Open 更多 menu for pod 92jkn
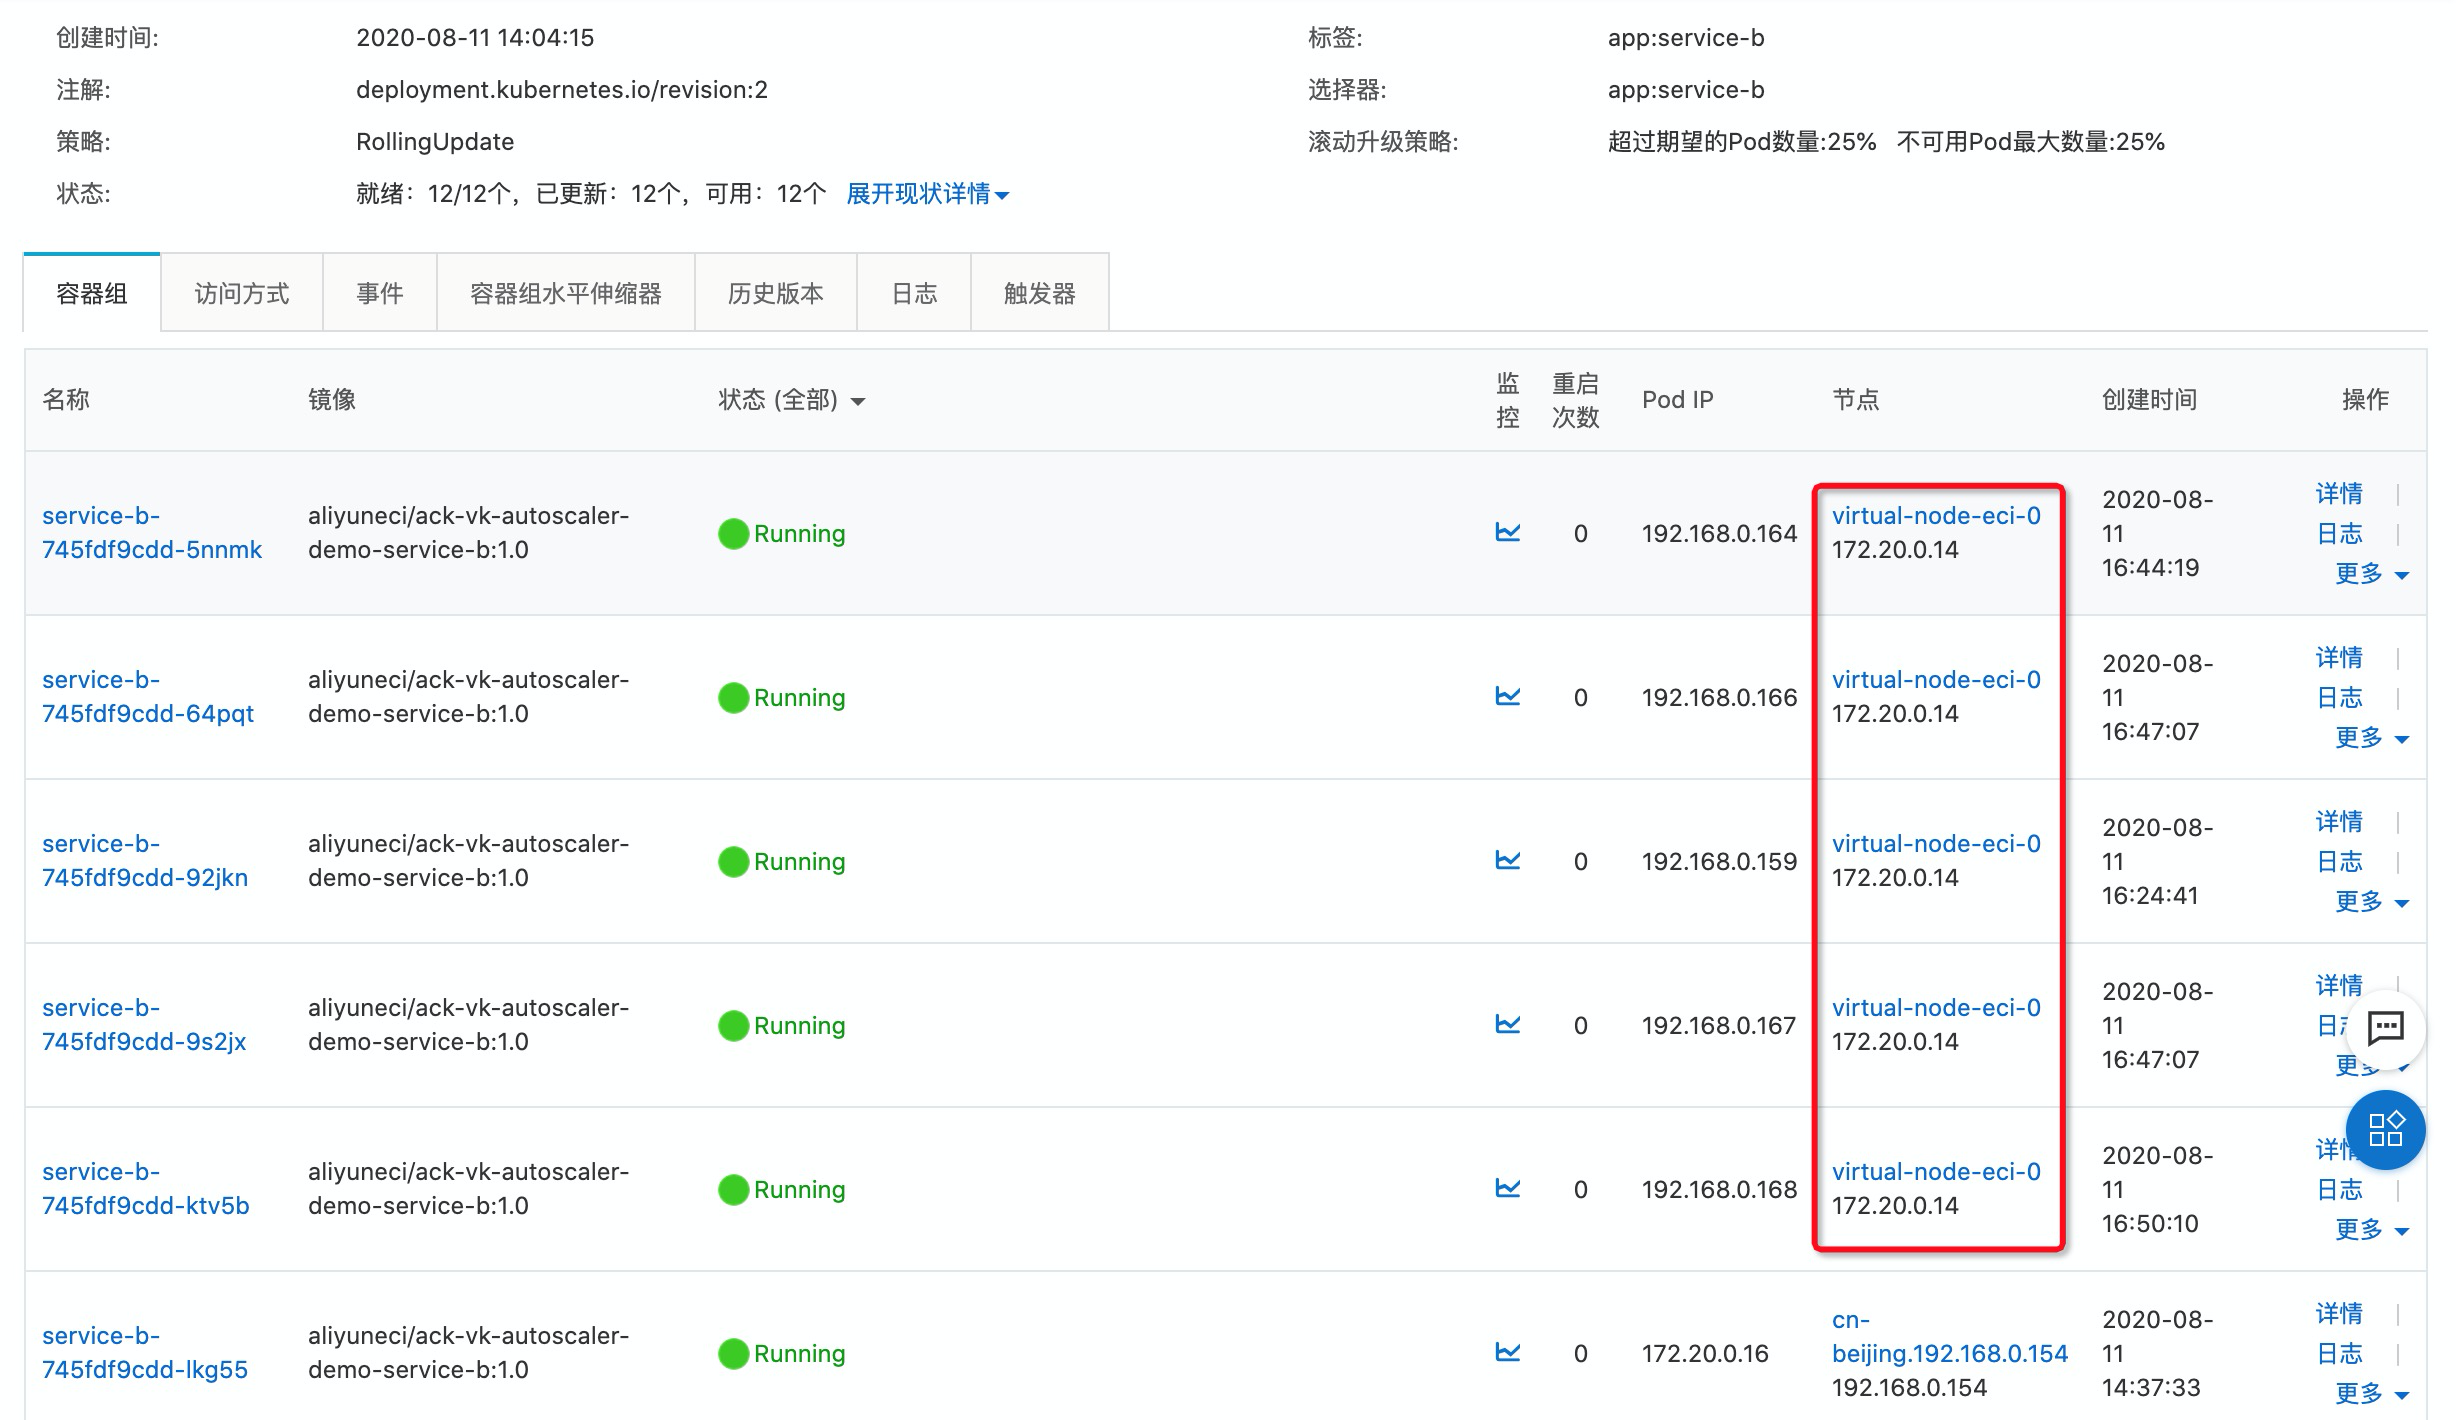The height and width of the screenshot is (1420, 2456). tap(2372, 901)
